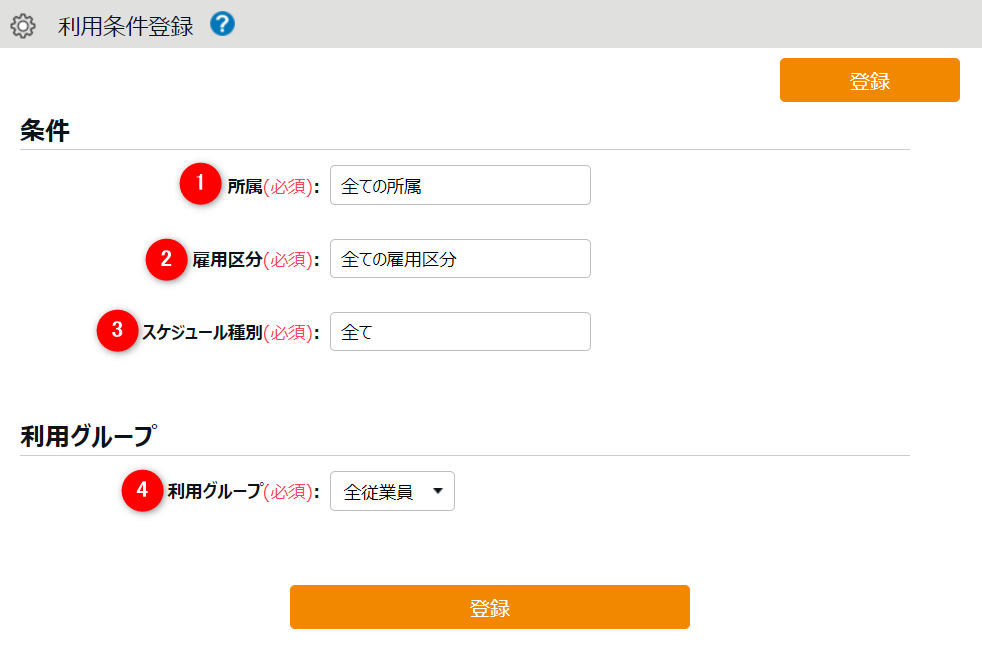Select the red number 3 badge
This screenshot has width=982, height=650.
coord(117,332)
